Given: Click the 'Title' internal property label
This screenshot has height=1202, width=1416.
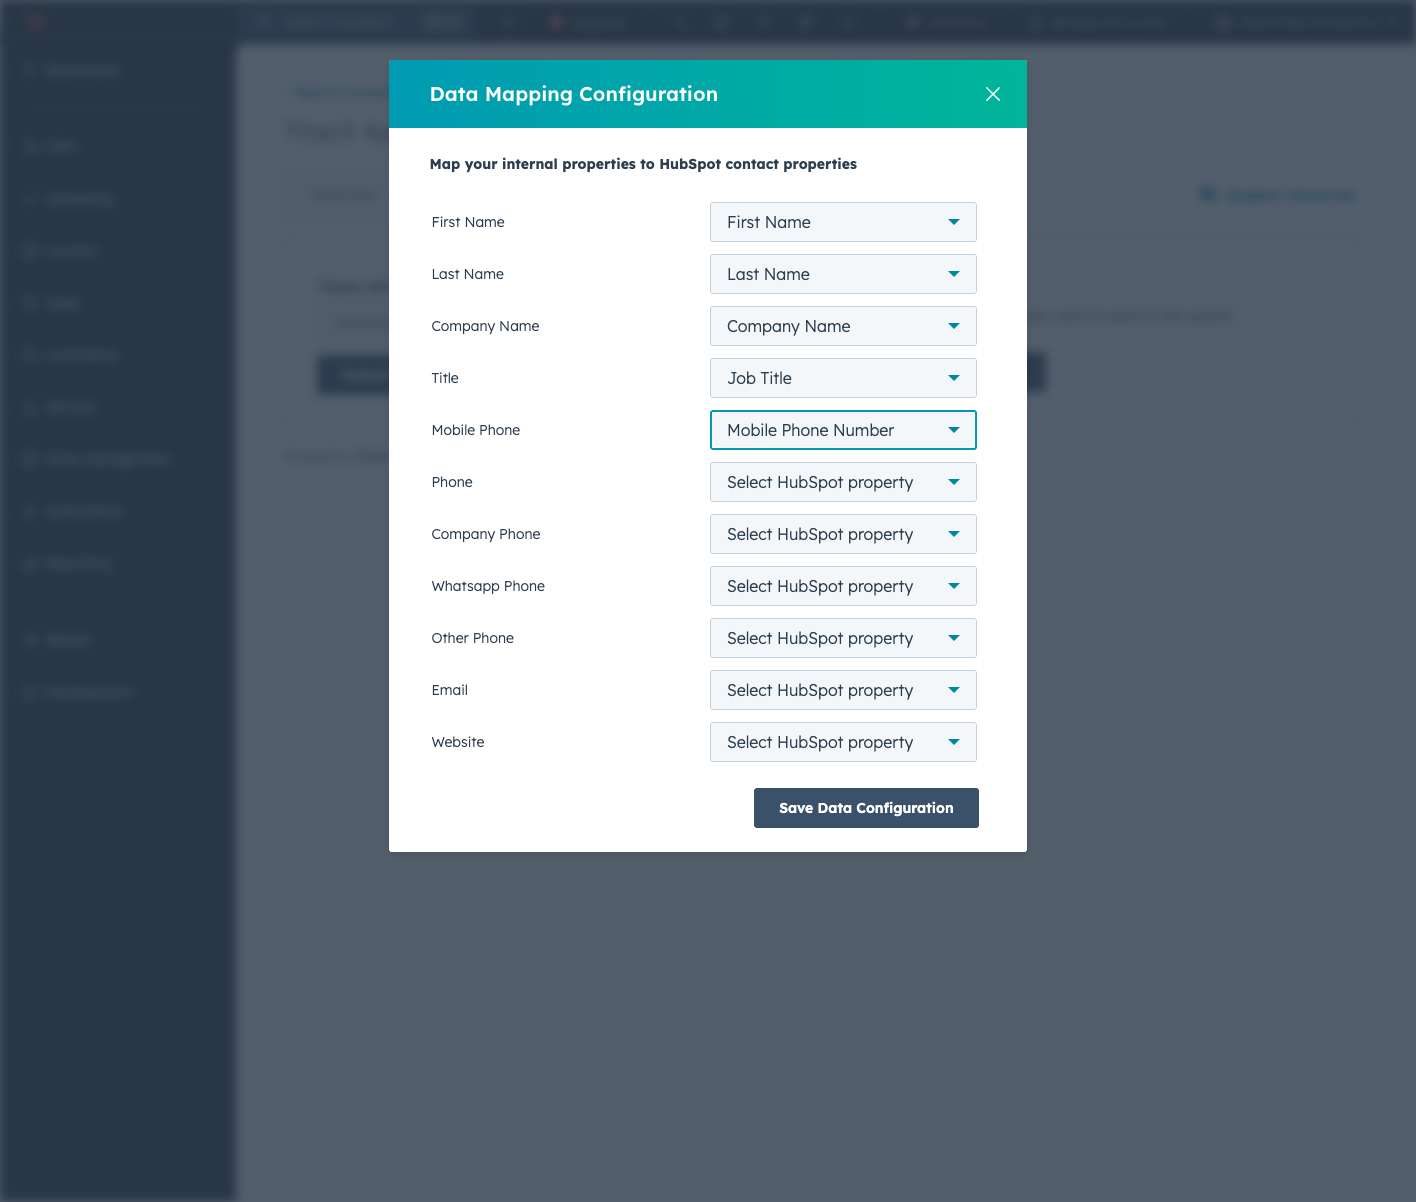Looking at the screenshot, I should click(x=445, y=378).
